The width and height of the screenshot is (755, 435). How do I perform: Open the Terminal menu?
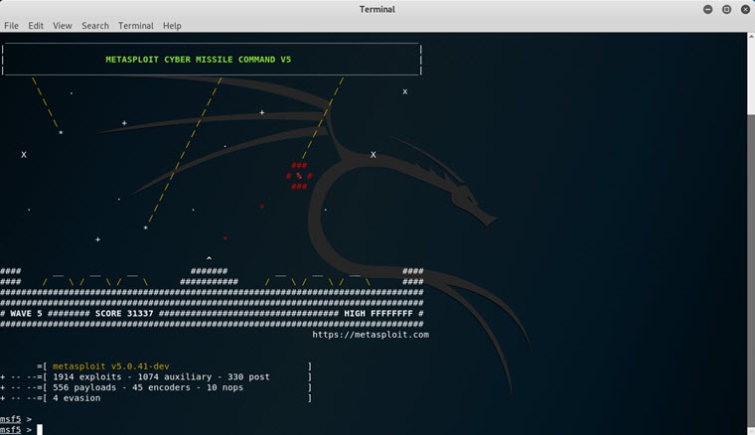pyautogui.click(x=136, y=26)
